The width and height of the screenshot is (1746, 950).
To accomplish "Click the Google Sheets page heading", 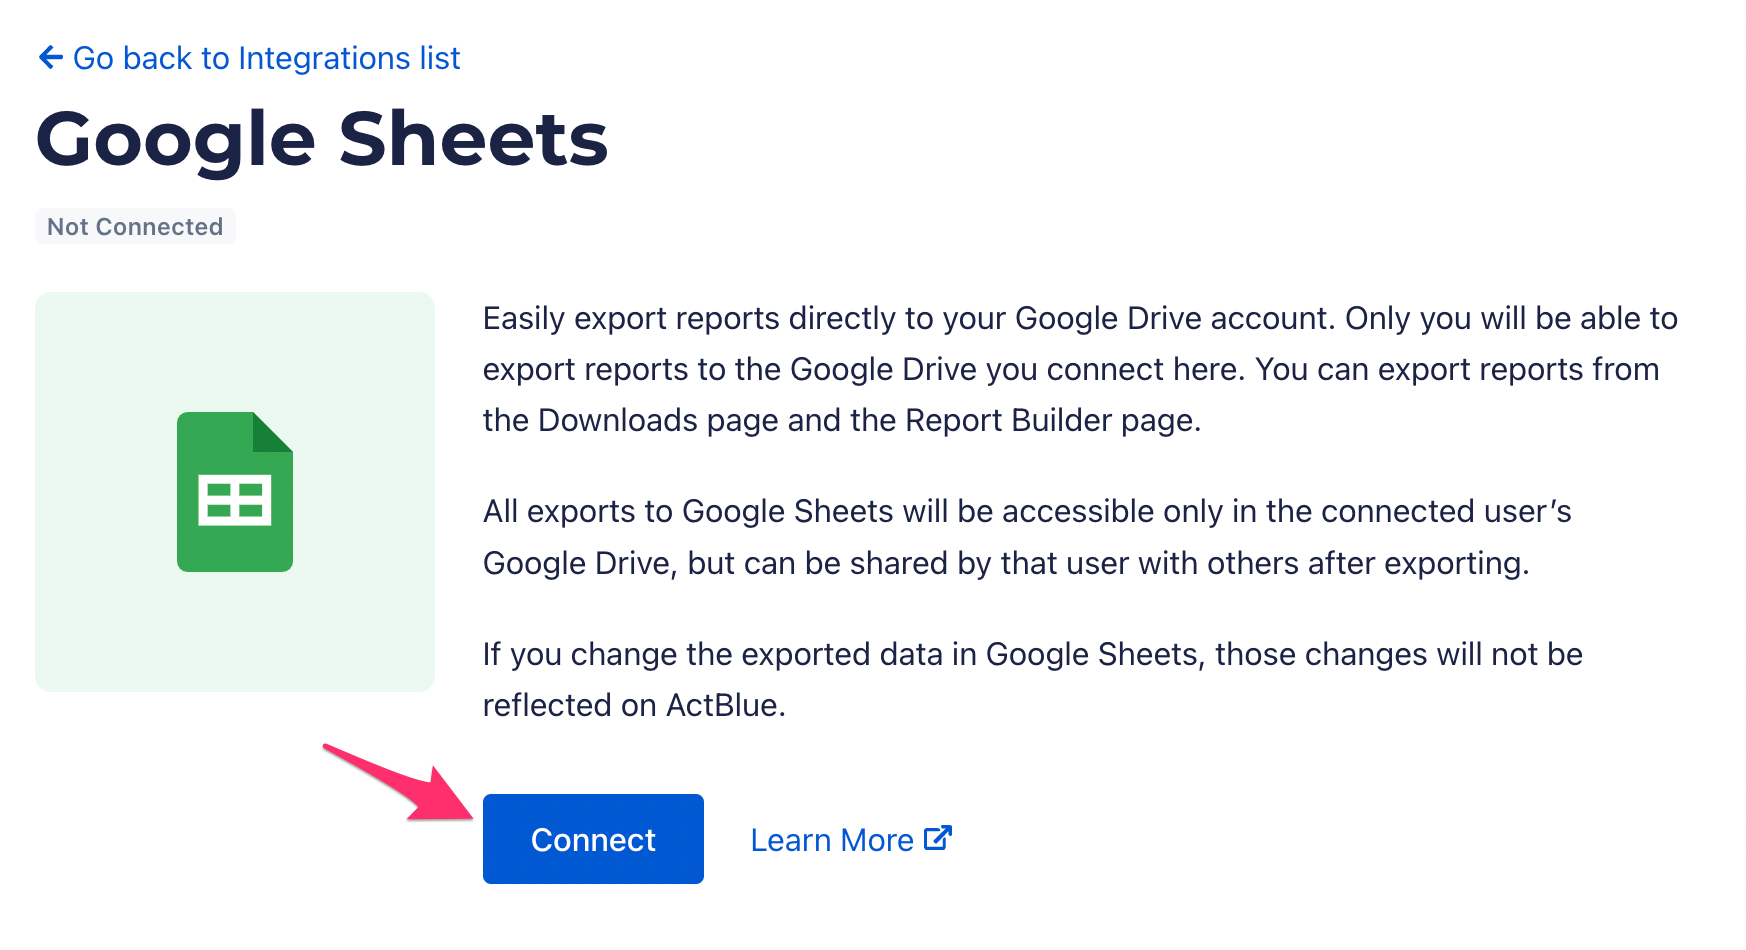I will coord(321,139).
